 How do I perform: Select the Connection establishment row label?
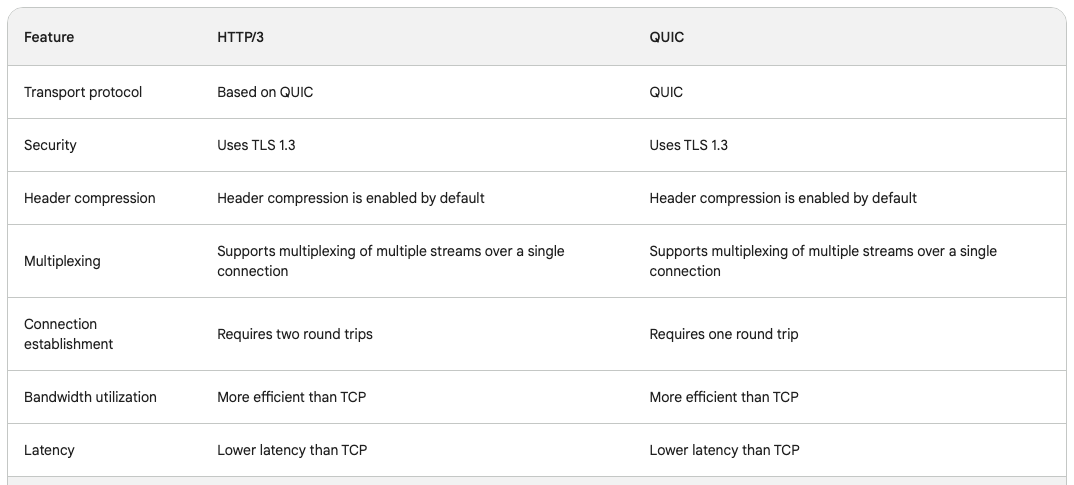(x=68, y=334)
